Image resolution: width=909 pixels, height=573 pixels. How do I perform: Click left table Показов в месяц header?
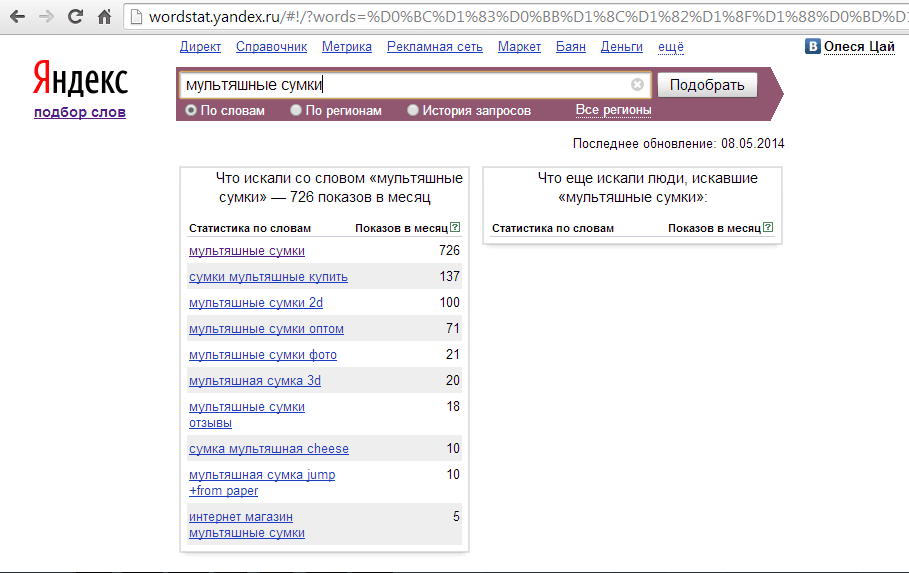coord(401,229)
